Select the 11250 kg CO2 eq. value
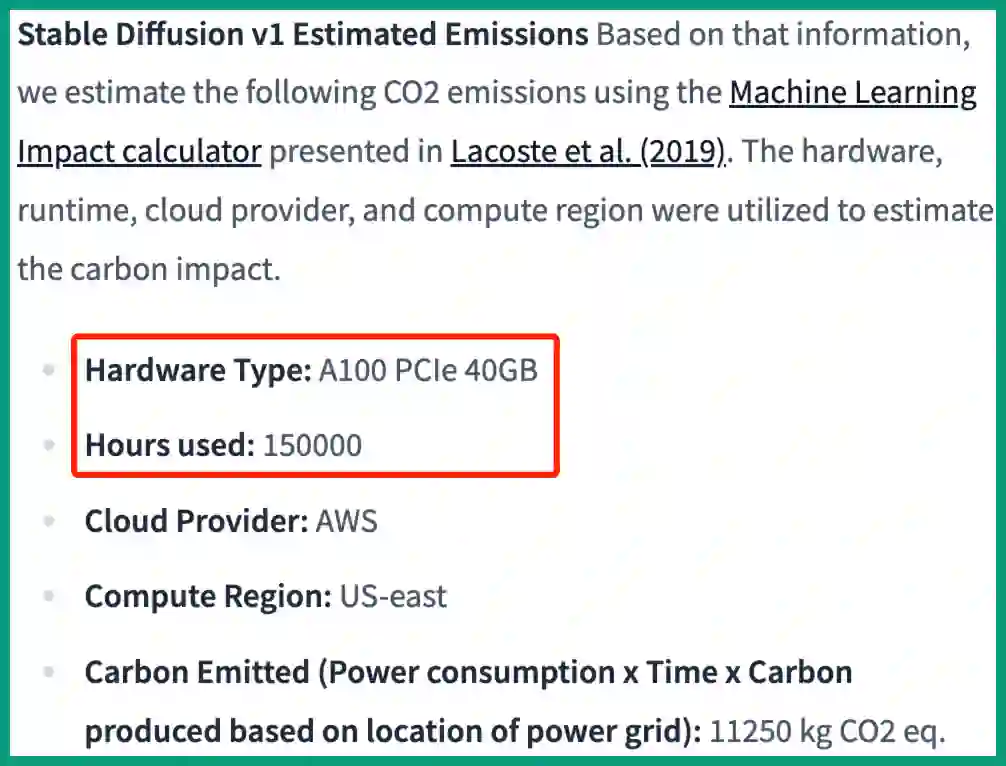The width and height of the screenshot is (1006, 766). [x=827, y=733]
